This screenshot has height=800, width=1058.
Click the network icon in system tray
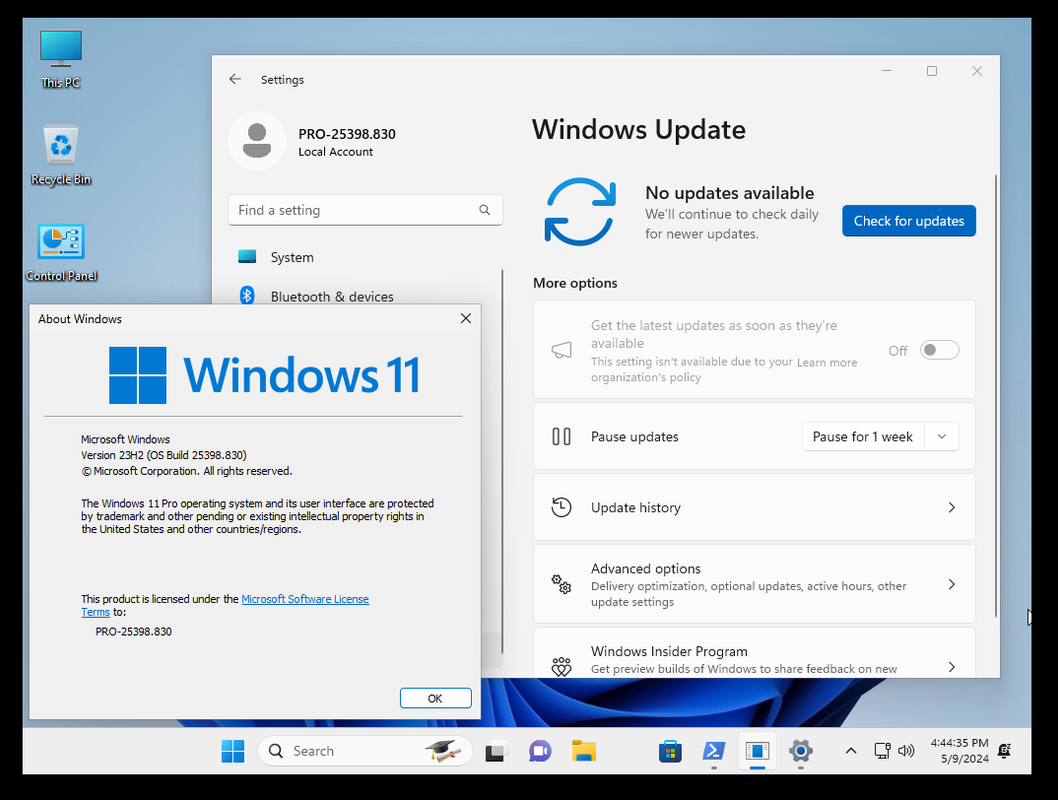[882, 751]
